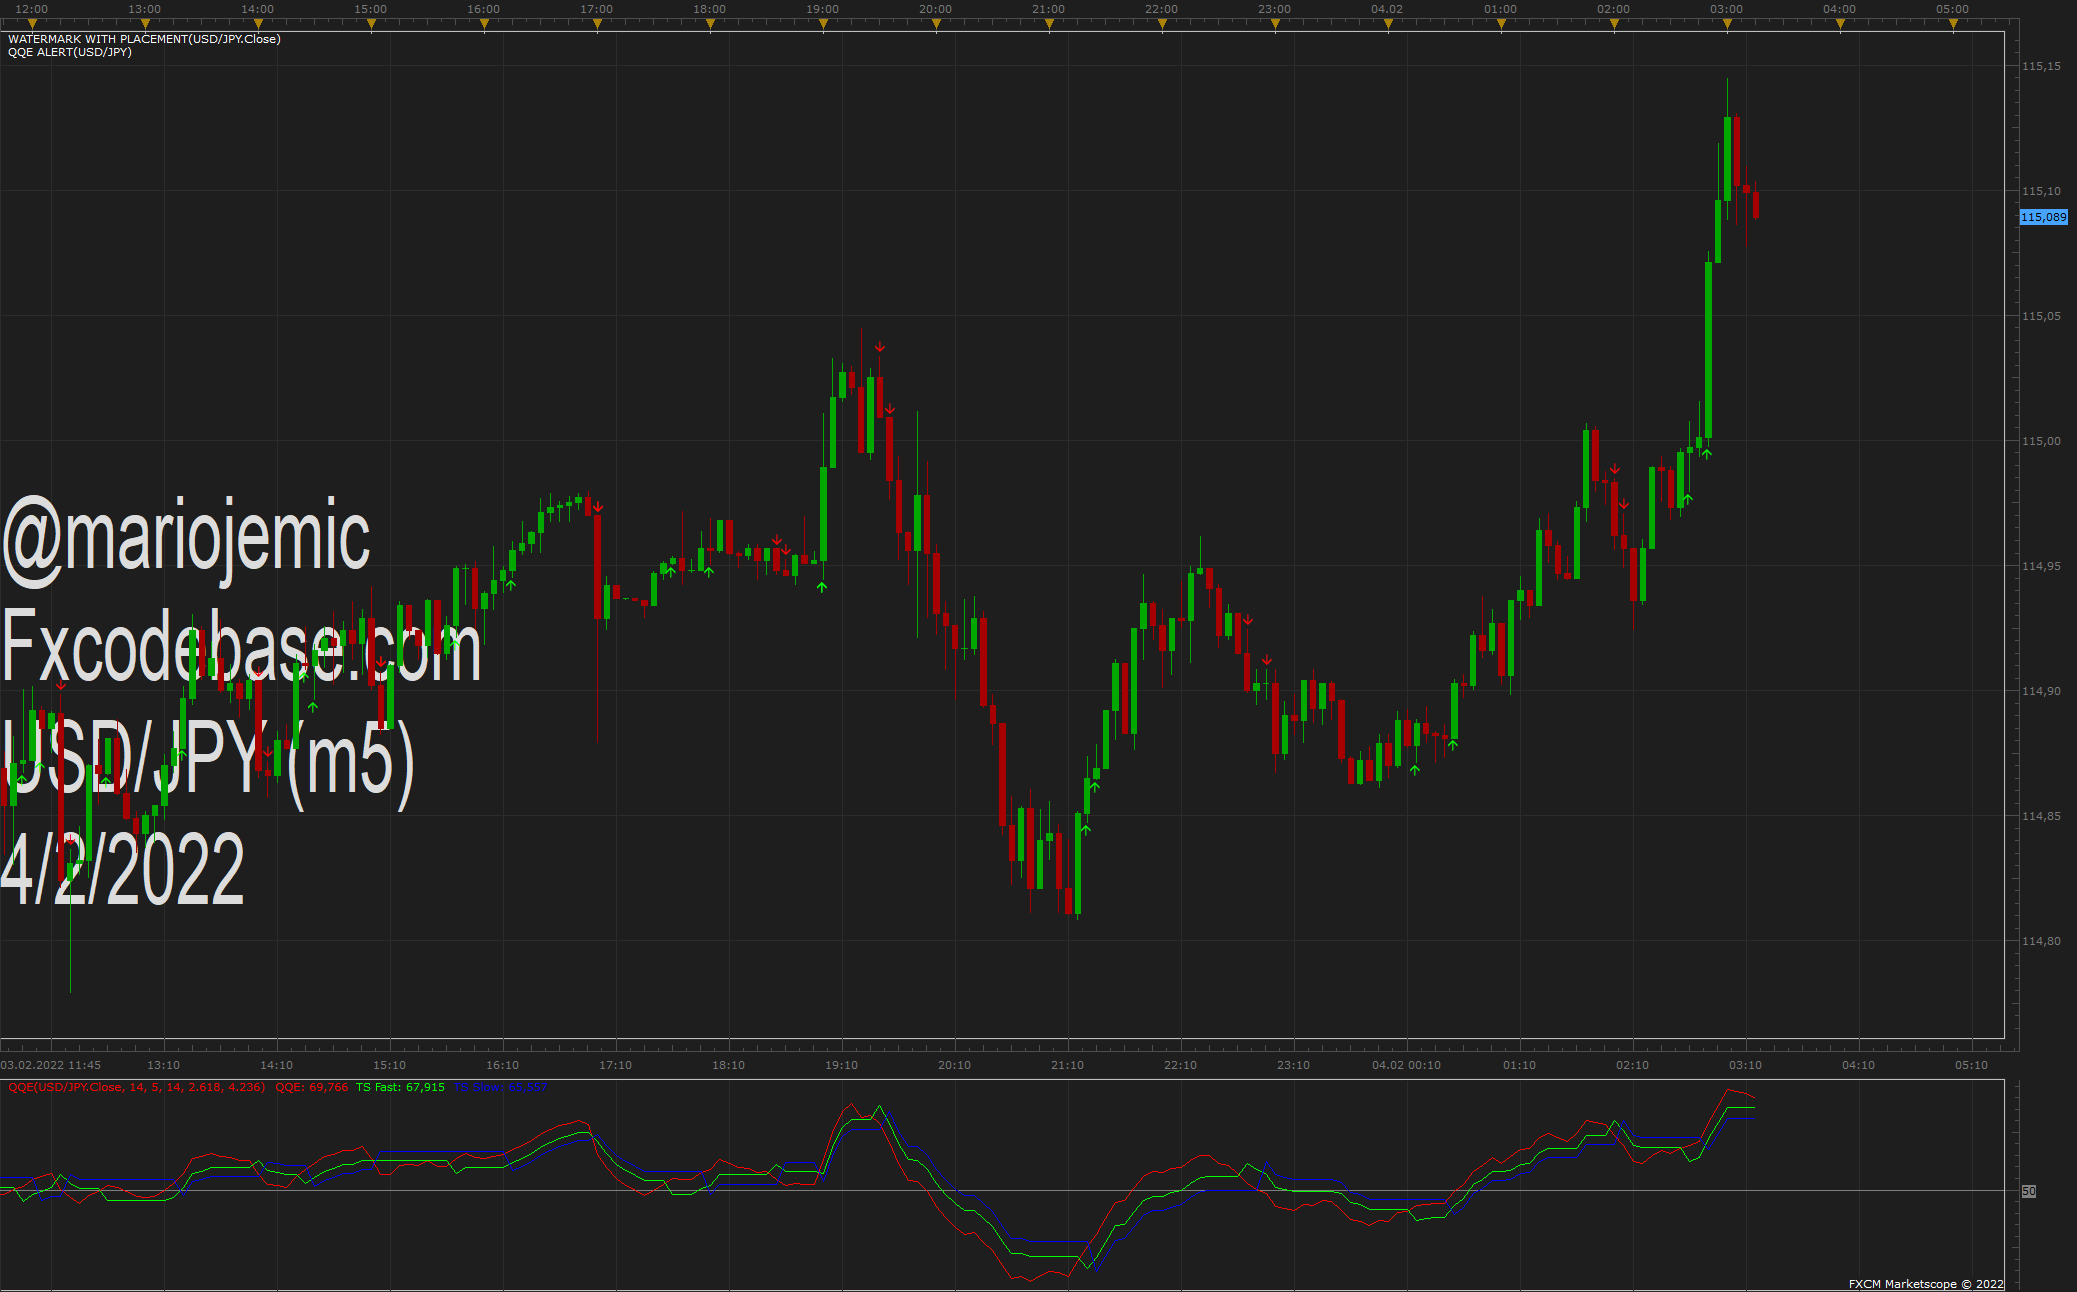Click the orange marker under 22:00

(x=1162, y=24)
